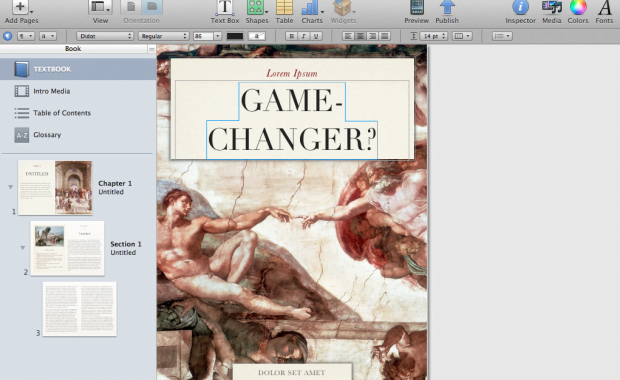Open the columns layout dropdown
The height and width of the screenshot is (380, 620).
coord(462,36)
